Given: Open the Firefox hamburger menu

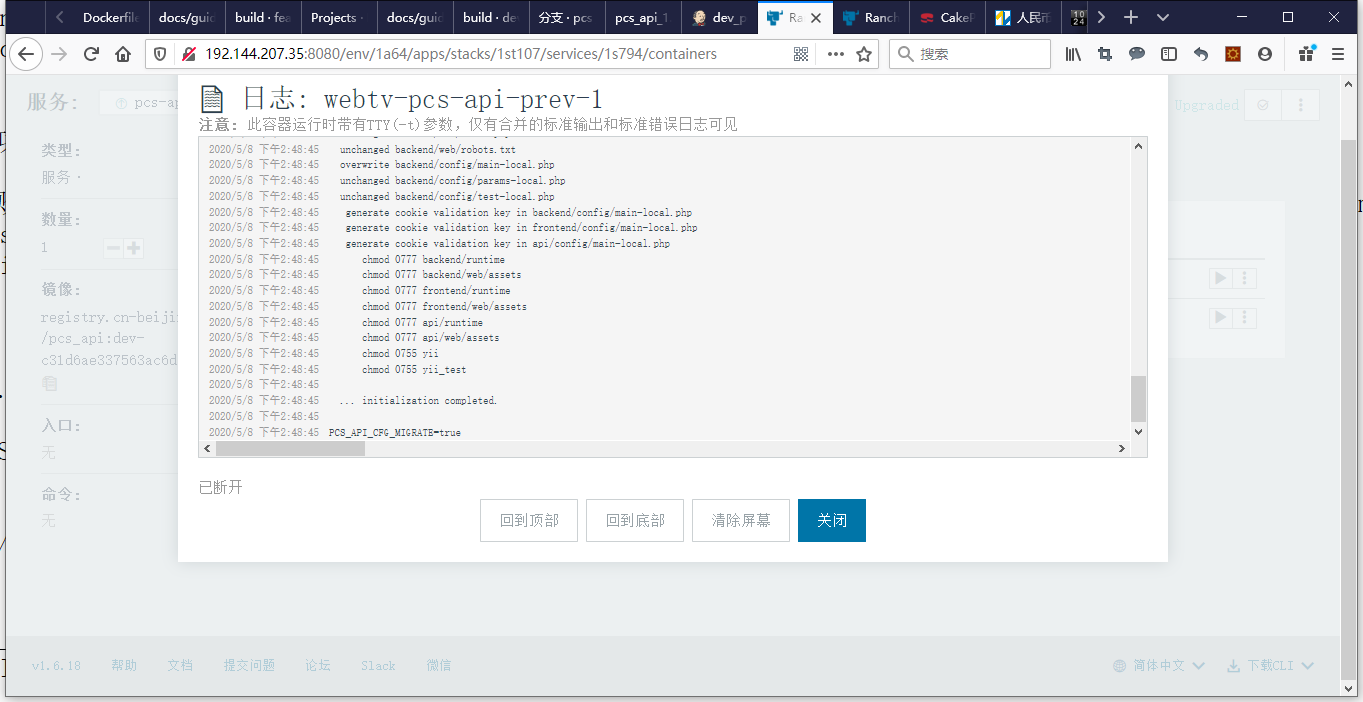Looking at the screenshot, I should [x=1338, y=54].
